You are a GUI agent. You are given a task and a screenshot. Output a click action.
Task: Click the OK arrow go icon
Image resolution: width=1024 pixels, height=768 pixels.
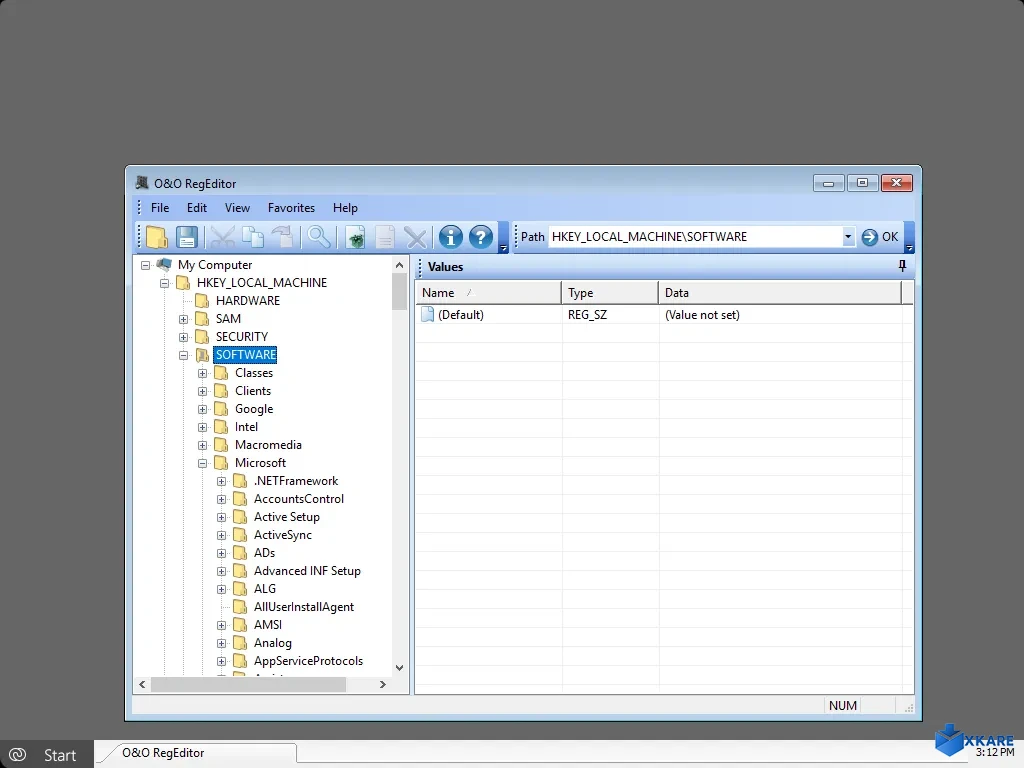pos(869,237)
